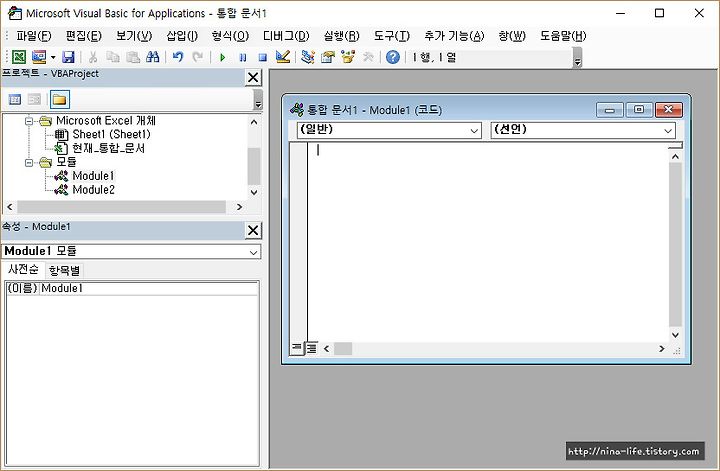Collapse the 모듈 folder node
This screenshot has height=471, width=720.
click(x=29, y=163)
